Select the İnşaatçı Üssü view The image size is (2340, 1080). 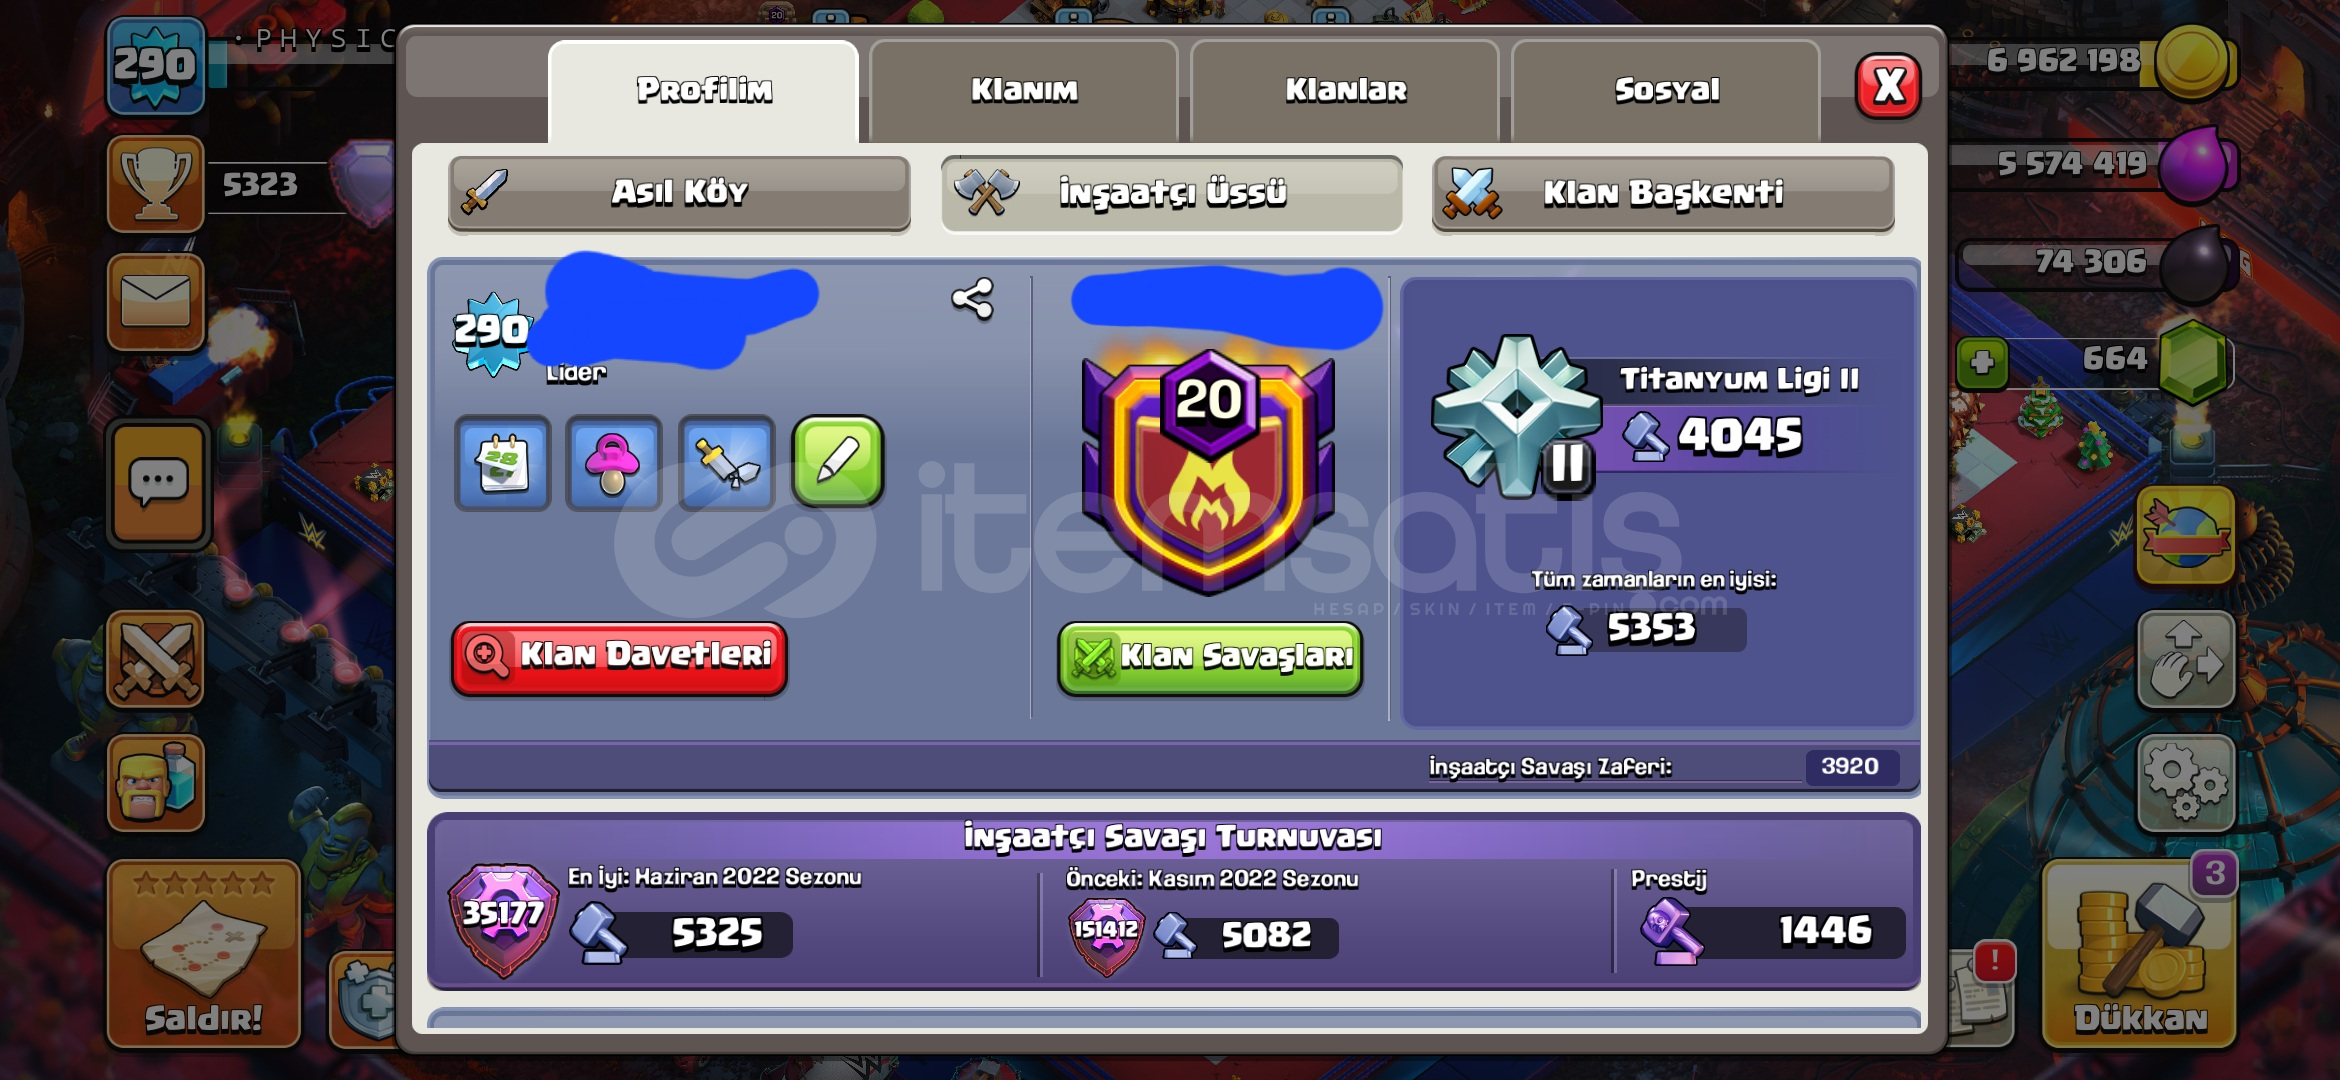tap(1171, 193)
